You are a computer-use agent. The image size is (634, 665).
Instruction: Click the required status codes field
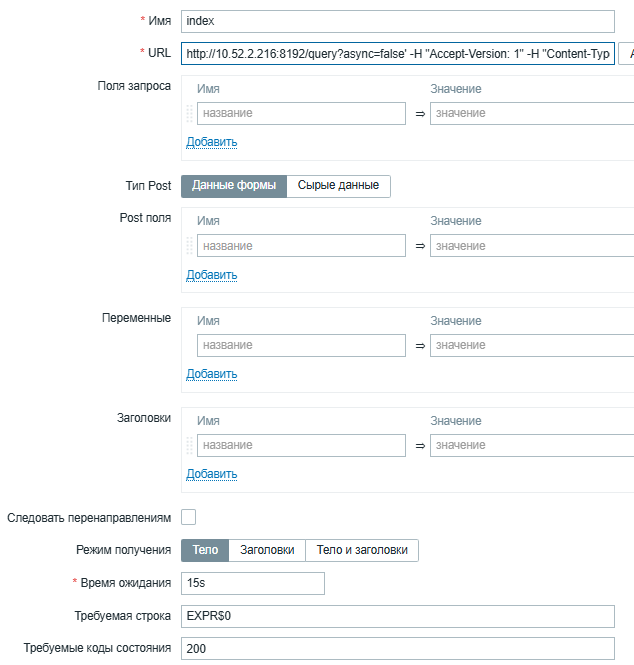pyautogui.click(x=397, y=649)
